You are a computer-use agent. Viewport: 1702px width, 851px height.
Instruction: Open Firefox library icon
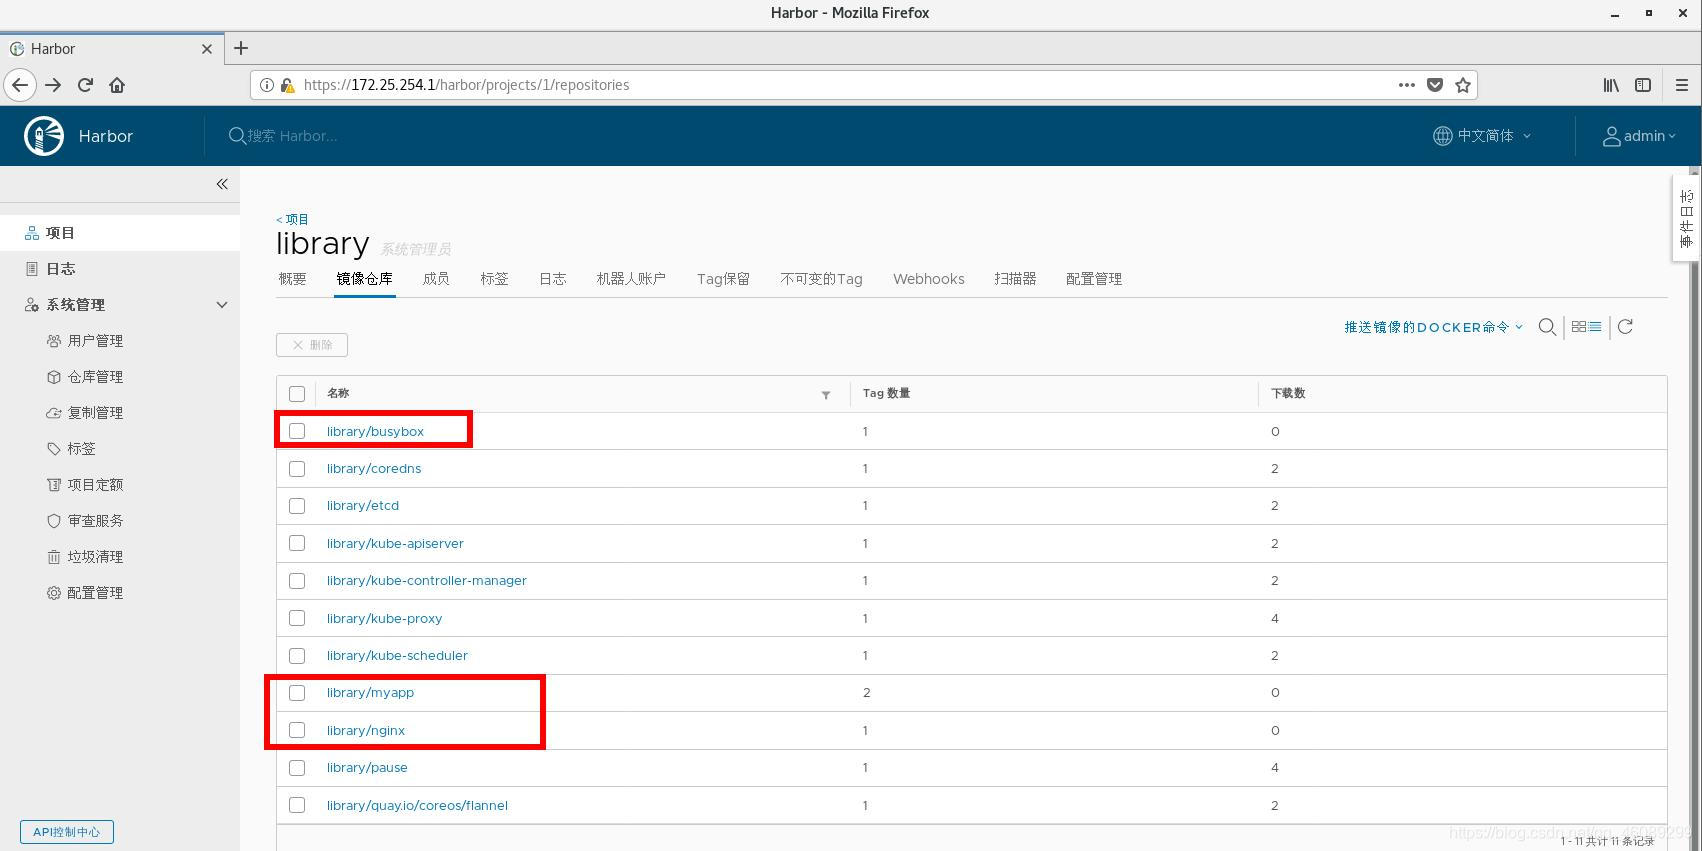1611,85
